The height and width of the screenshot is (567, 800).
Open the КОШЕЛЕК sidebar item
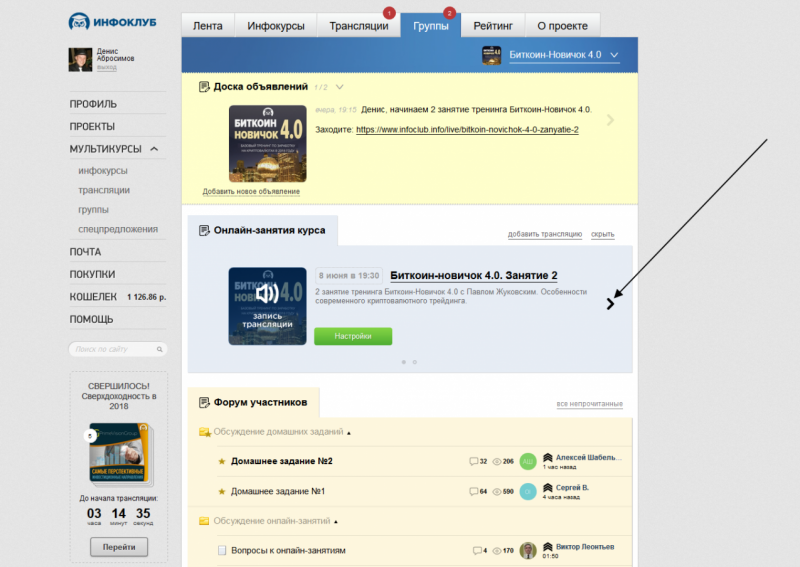pos(93,297)
